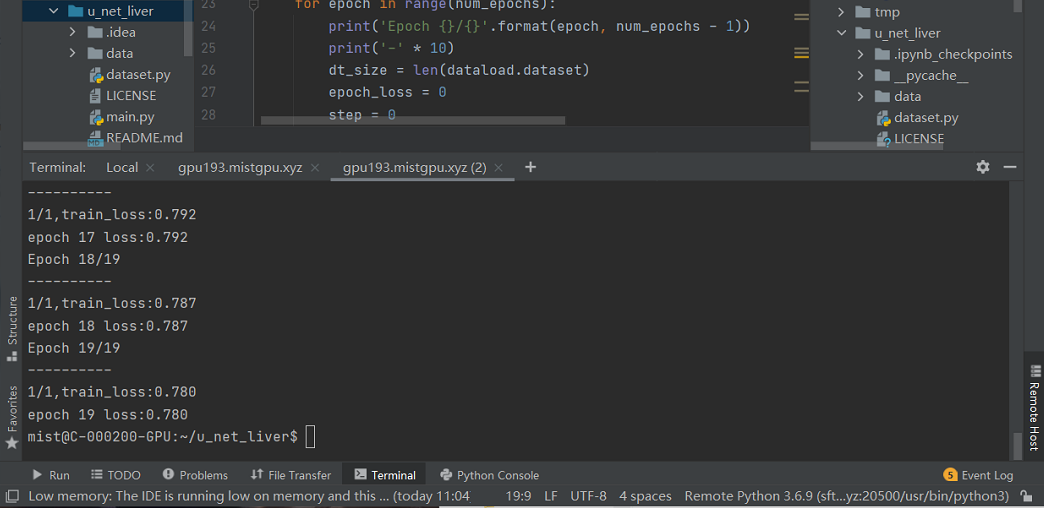
Task: Change line separator LF
Action: (x=551, y=496)
